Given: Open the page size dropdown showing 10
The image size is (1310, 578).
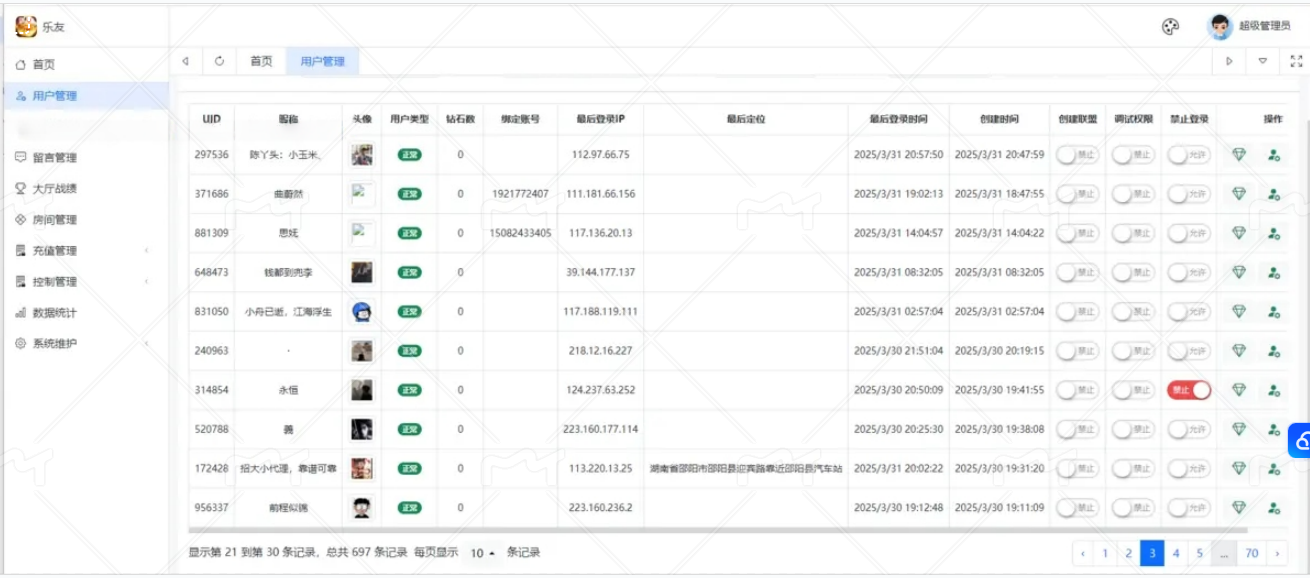Looking at the screenshot, I should 483,553.
